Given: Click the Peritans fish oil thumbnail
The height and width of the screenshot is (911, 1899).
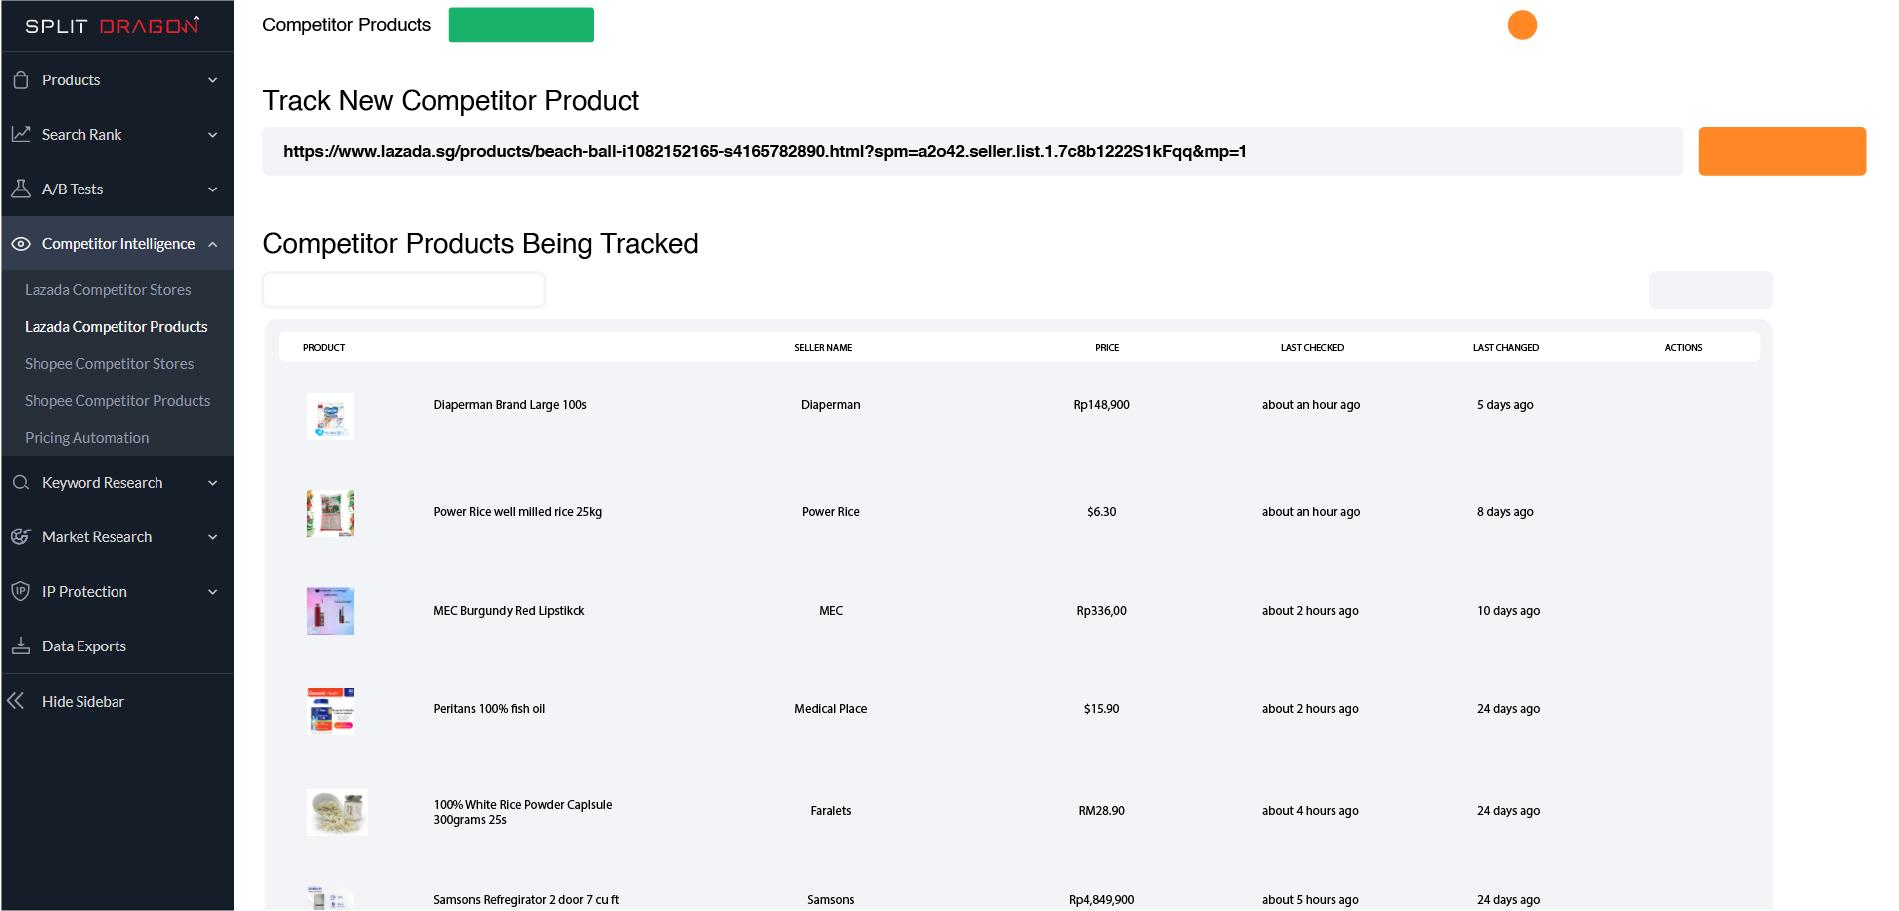Looking at the screenshot, I should pyautogui.click(x=330, y=710).
